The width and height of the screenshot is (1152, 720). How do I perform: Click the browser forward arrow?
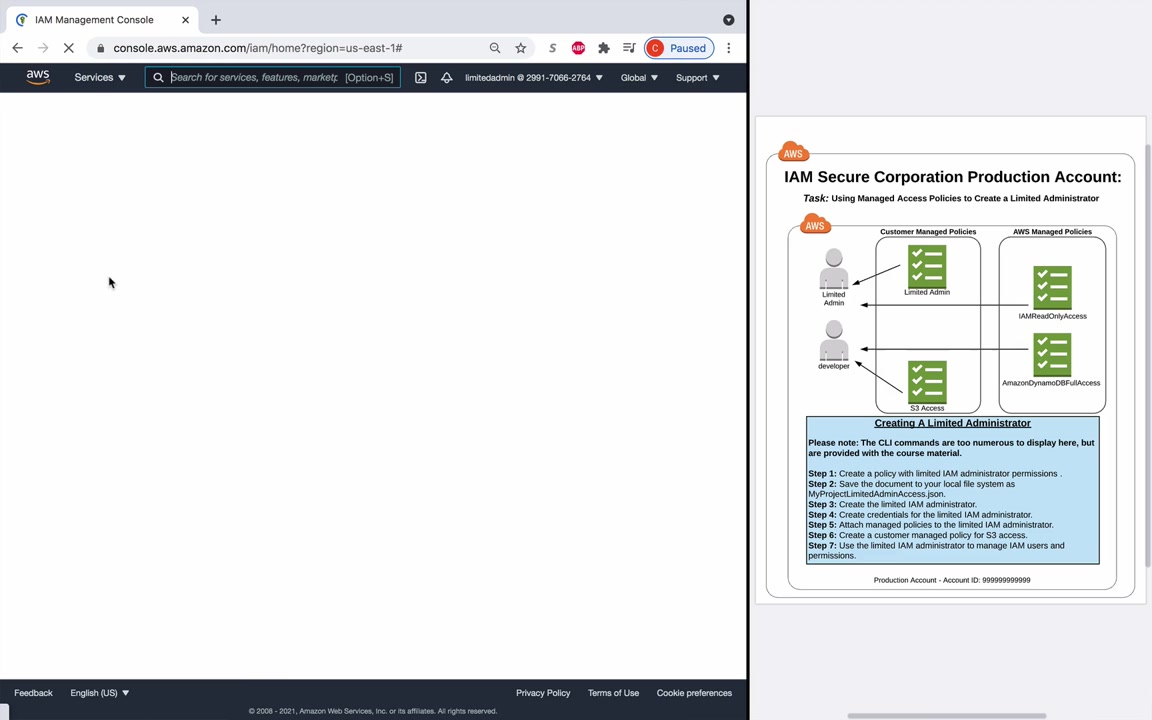pos(43,48)
